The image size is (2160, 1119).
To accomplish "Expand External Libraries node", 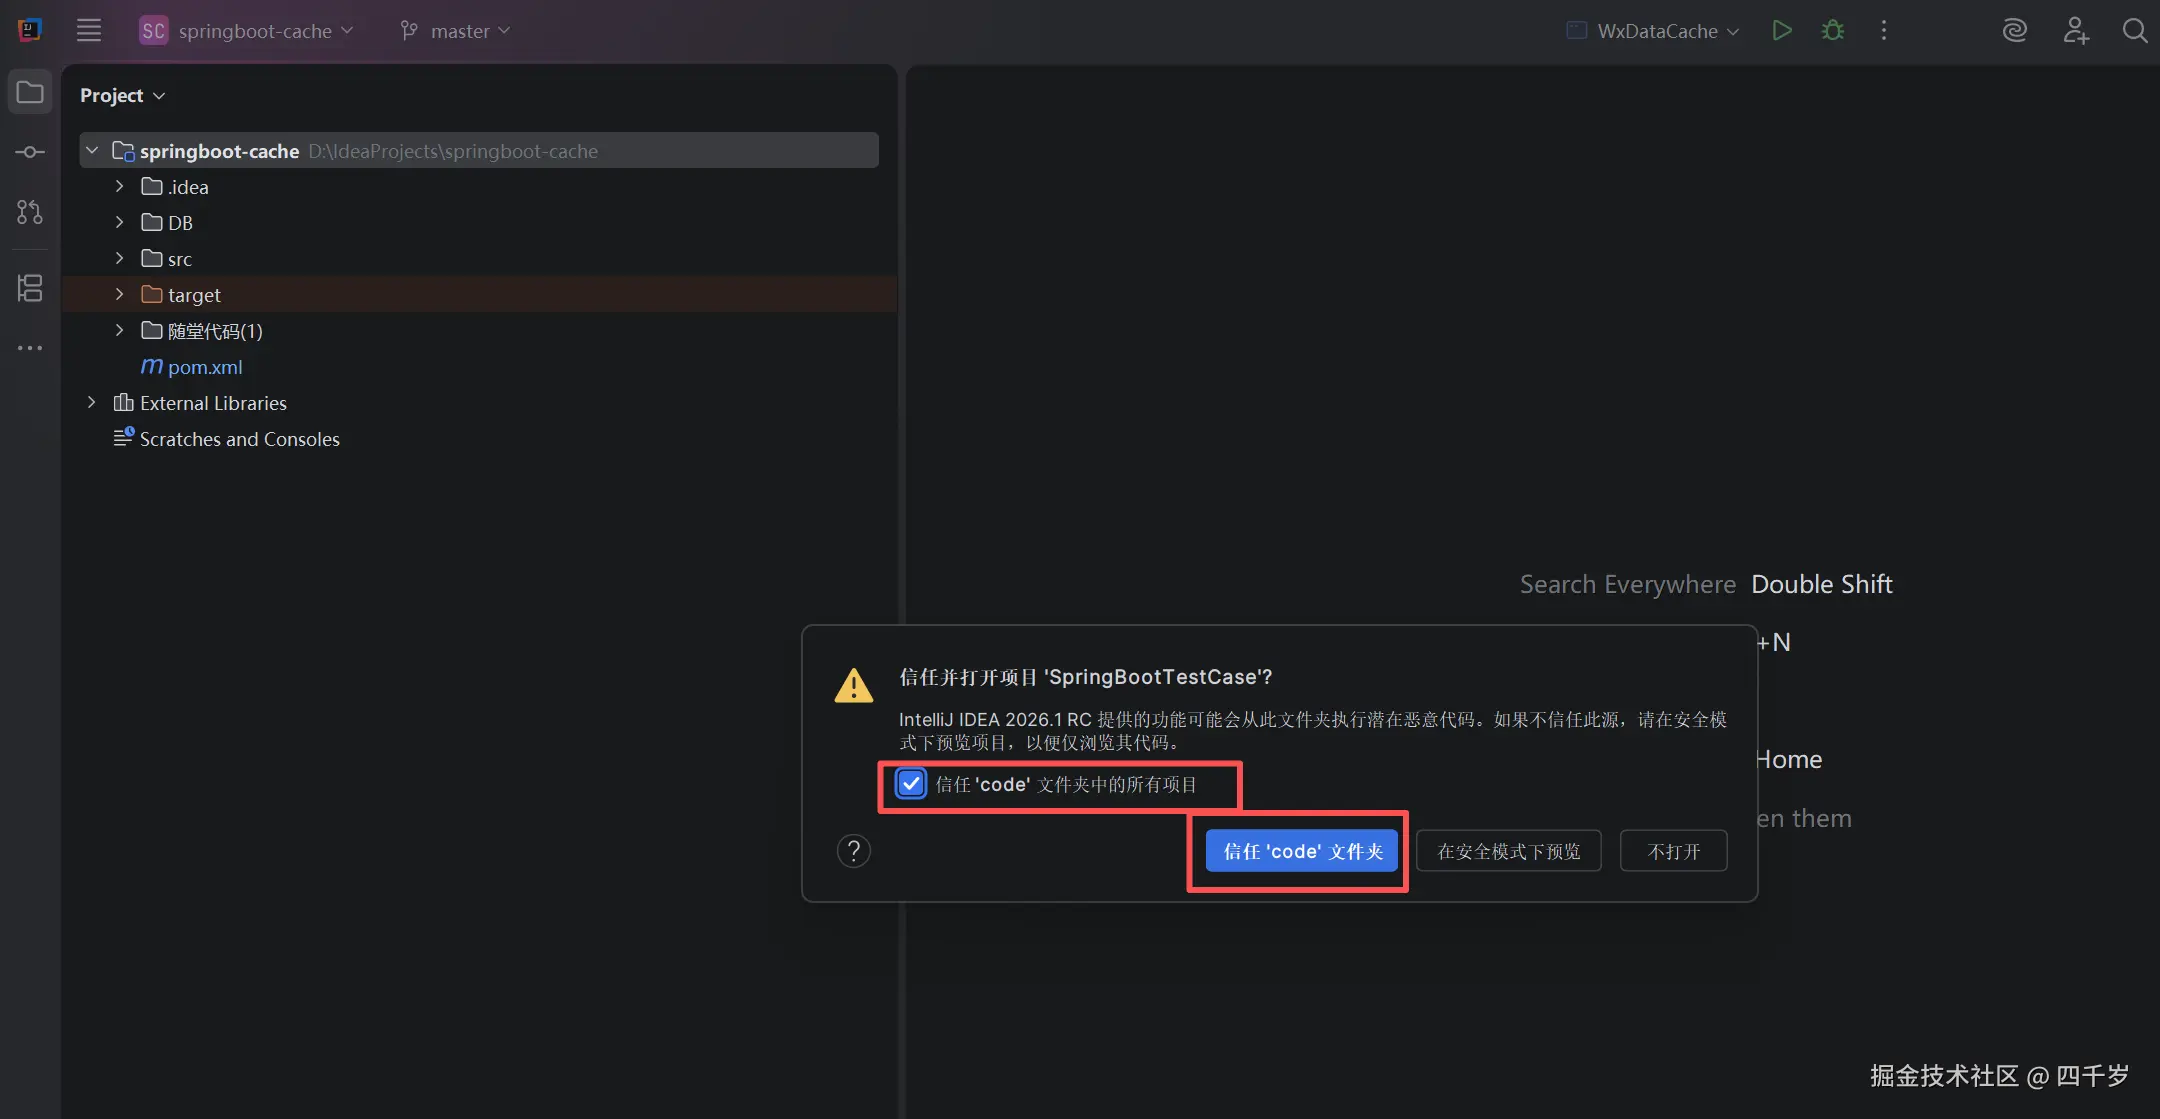I will click(x=92, y=403).
